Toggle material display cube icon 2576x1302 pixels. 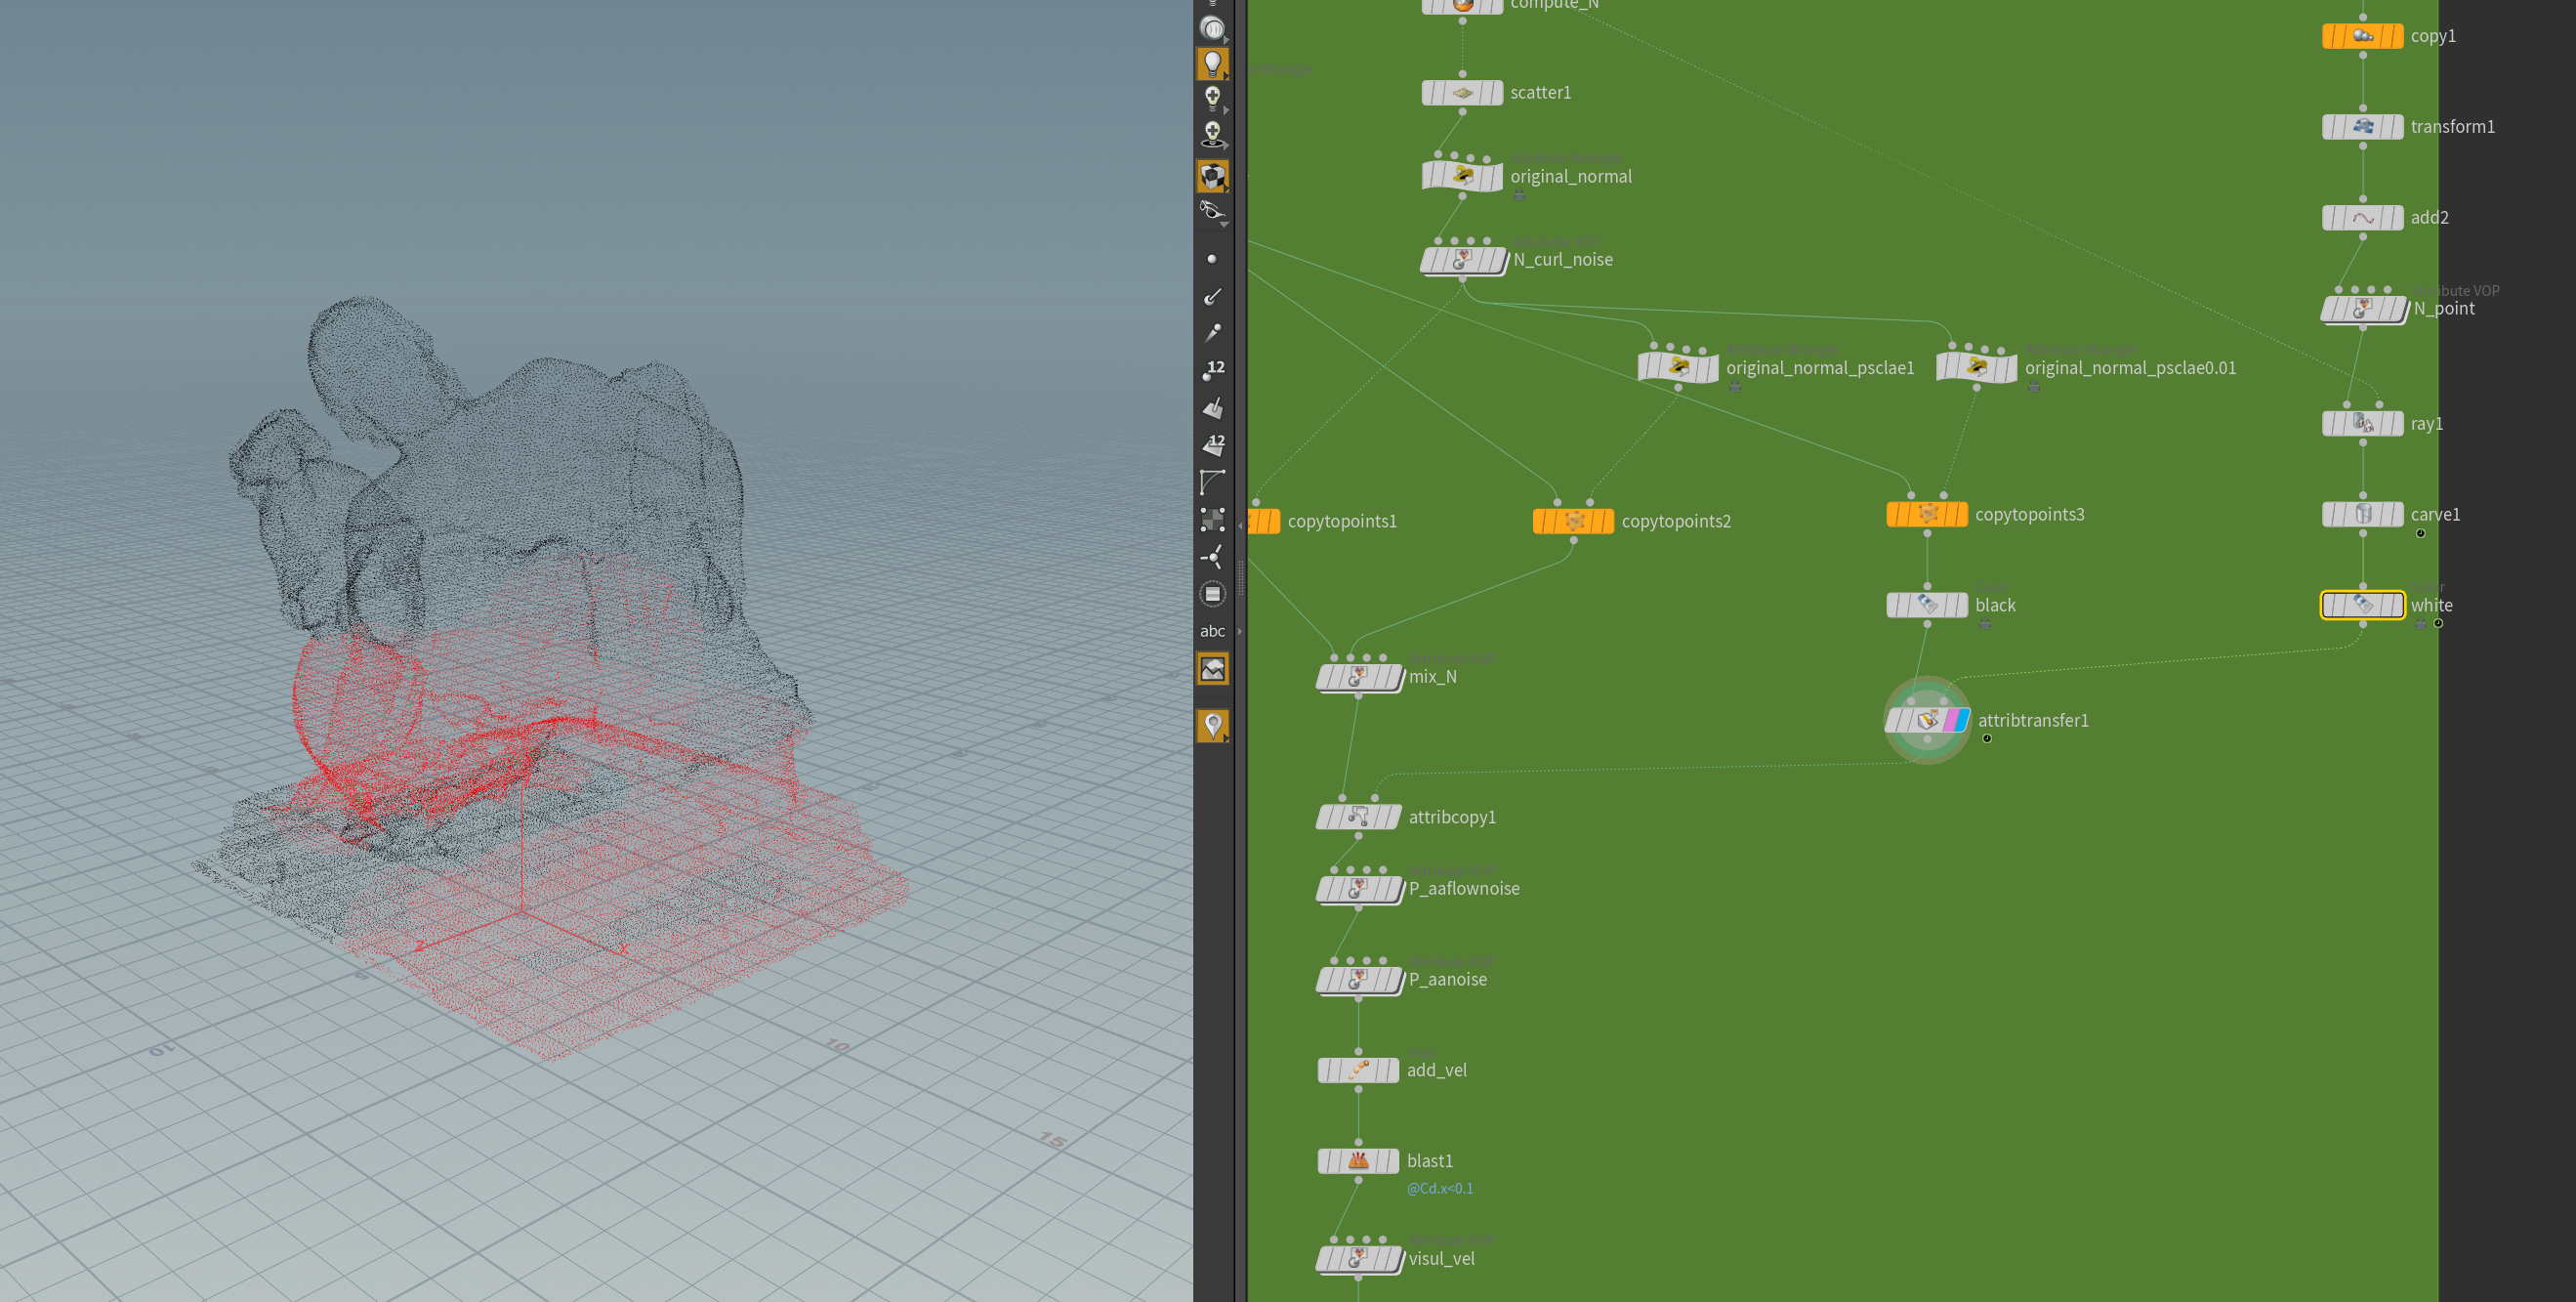coord(1212,176)
